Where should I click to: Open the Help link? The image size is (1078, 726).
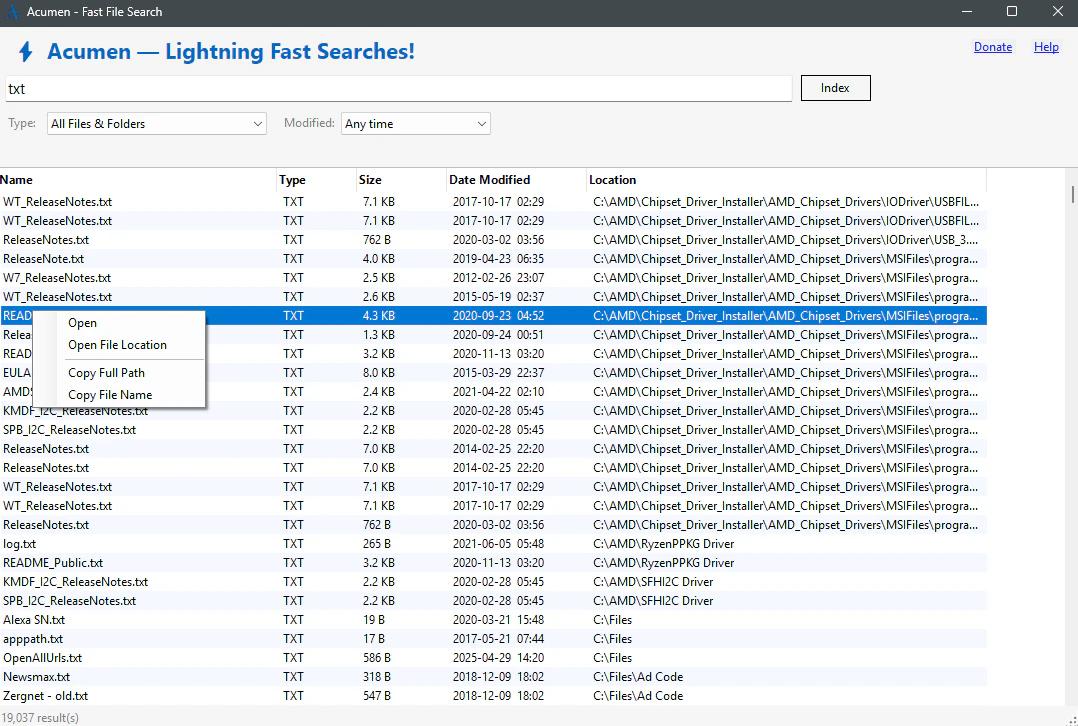(1046, 47)
